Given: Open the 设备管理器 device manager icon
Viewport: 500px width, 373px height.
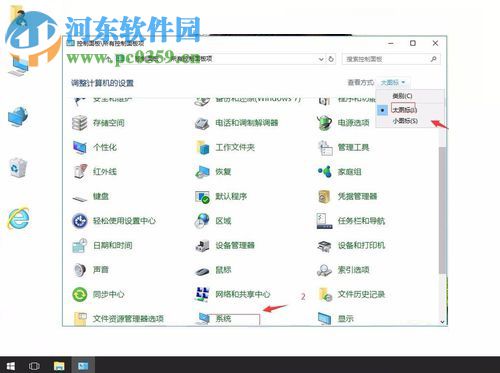Looking at the screenshot, I should (x=202, y=246).
